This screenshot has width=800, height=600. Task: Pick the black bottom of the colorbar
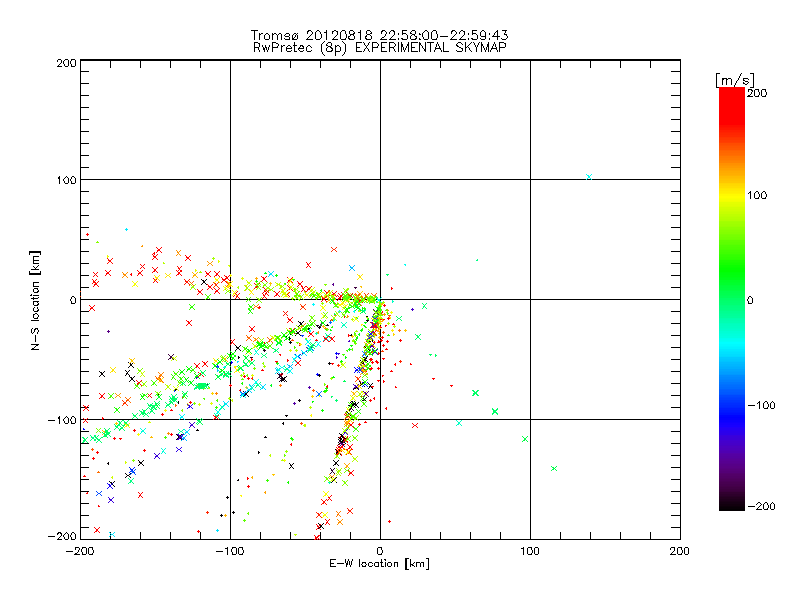coord(732,502)
